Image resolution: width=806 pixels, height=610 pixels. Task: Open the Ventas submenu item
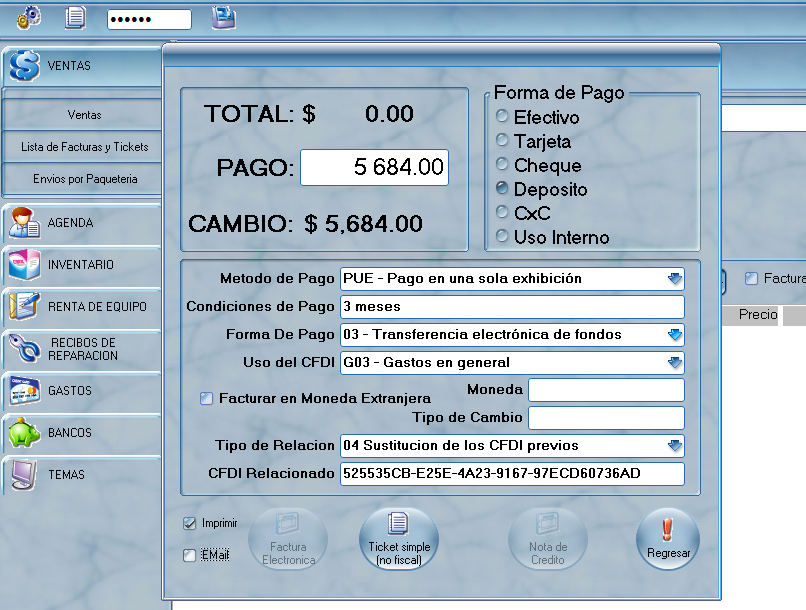click(82, 115)
